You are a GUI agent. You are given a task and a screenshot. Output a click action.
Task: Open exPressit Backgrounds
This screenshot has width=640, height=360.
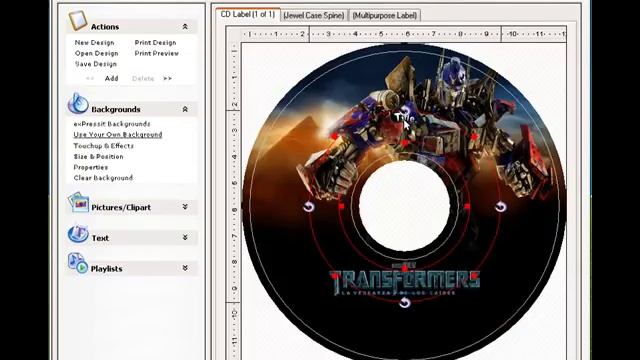[112, 124]
